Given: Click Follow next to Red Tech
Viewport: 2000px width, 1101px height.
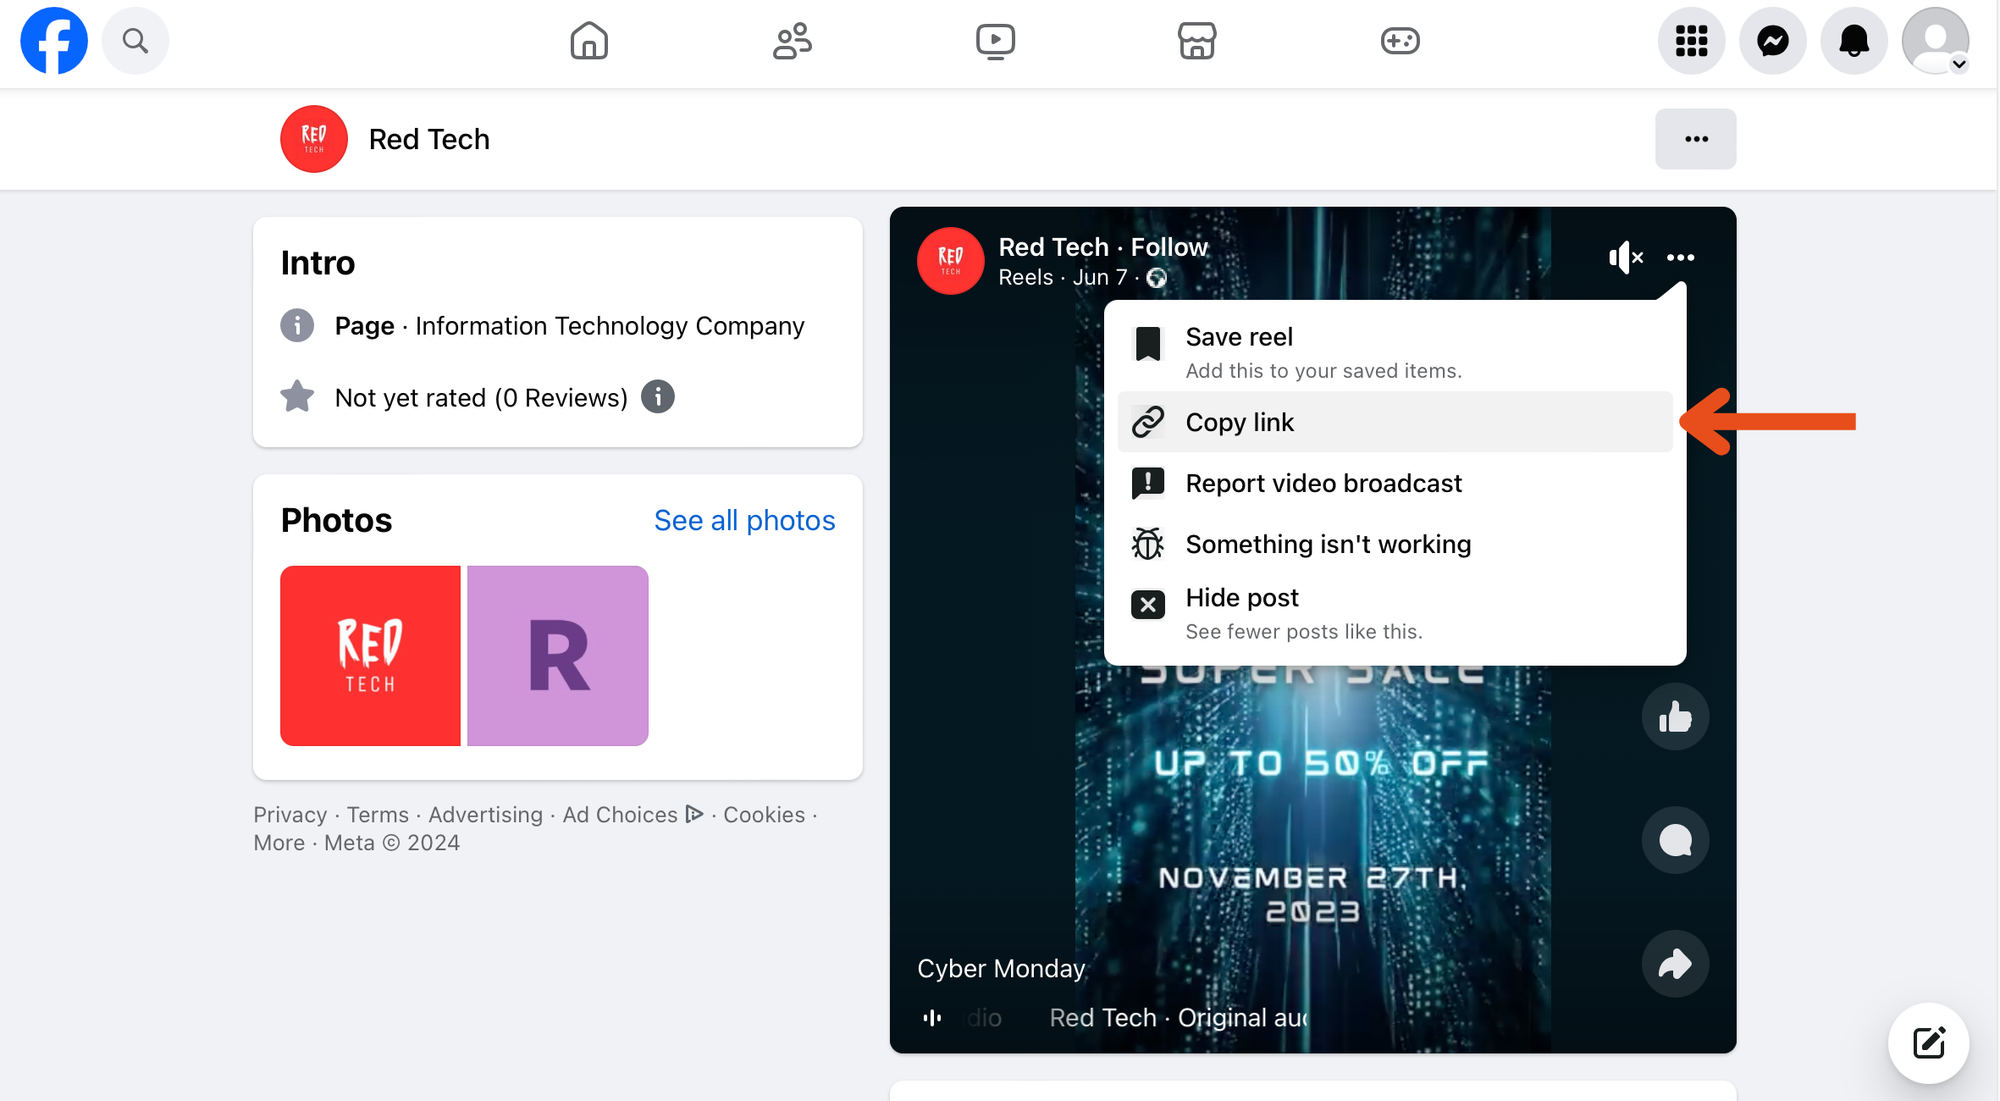Looking at the screenshot, I should [x=1169, y=247].
